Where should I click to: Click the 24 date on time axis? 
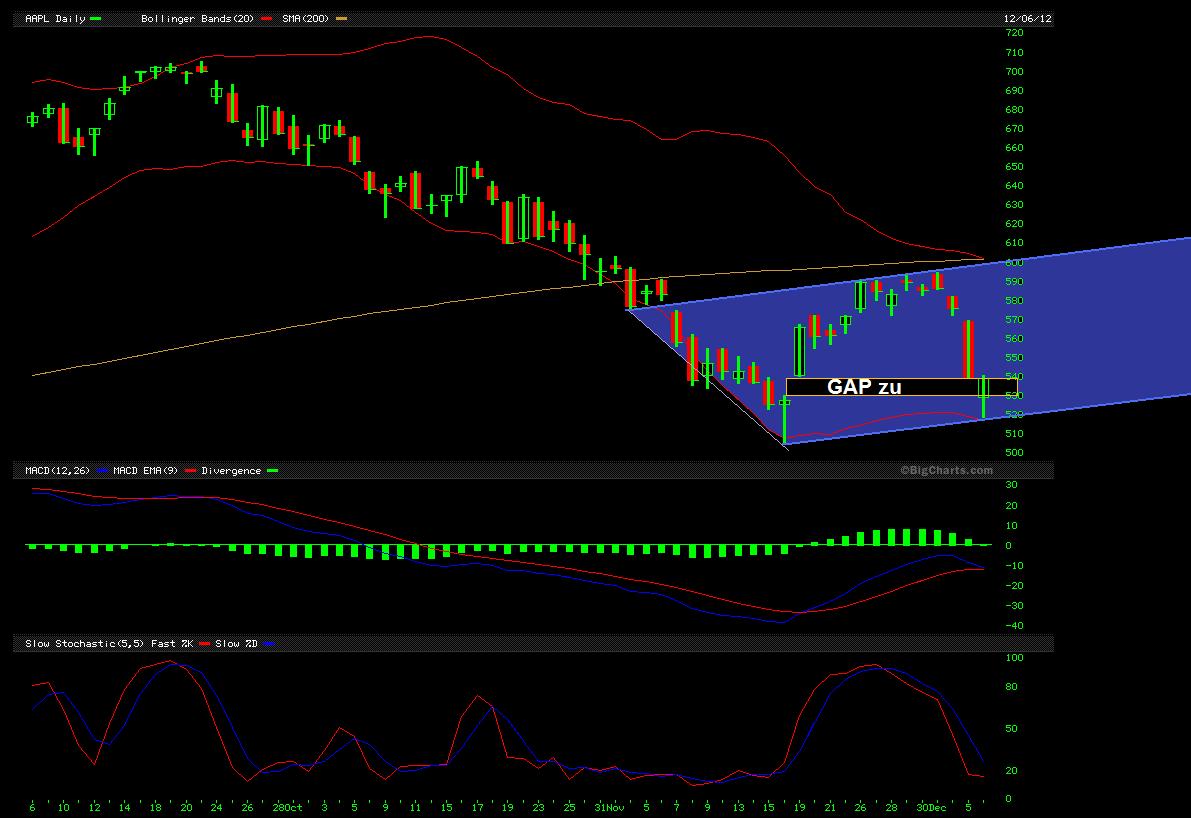point(216,807)
